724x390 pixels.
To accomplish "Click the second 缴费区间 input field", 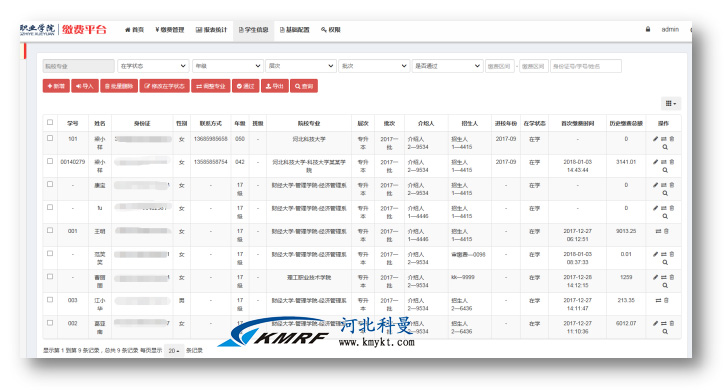I will point(534,66).
